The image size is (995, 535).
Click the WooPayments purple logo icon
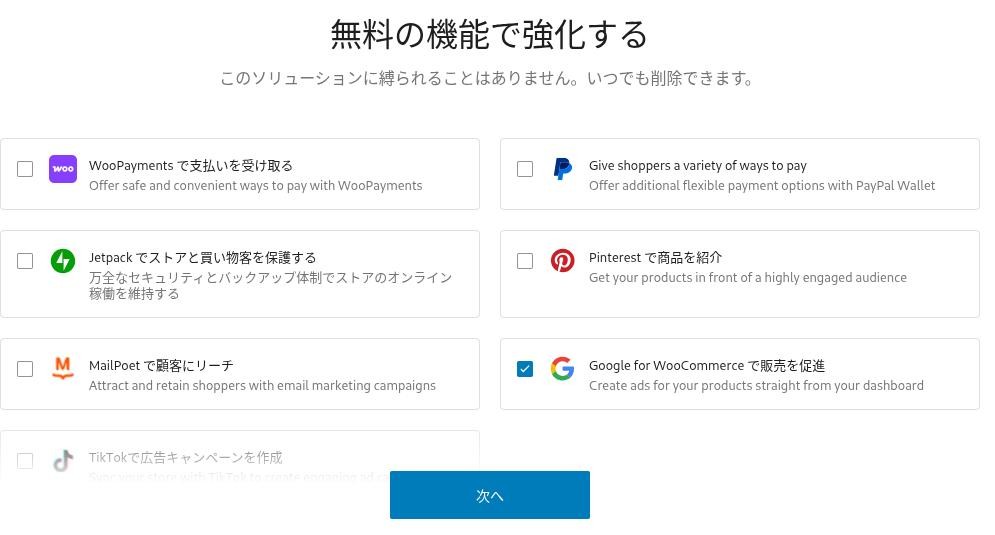tap(63, 169)
